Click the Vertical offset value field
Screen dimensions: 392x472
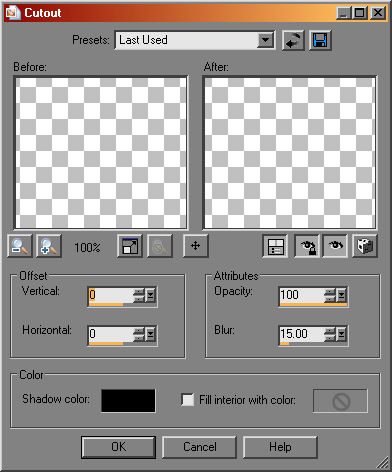110,295
